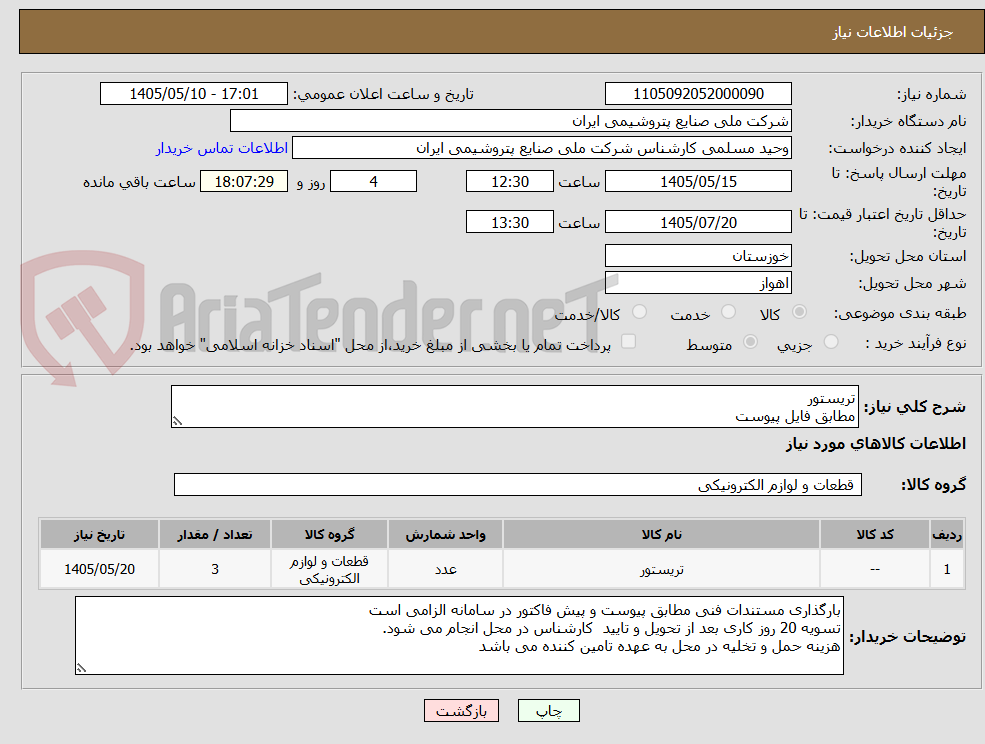Viewport: 985px width, 744px height.
Task: Click the need number field 1105092052000090
Action: (x=698, y=94)
